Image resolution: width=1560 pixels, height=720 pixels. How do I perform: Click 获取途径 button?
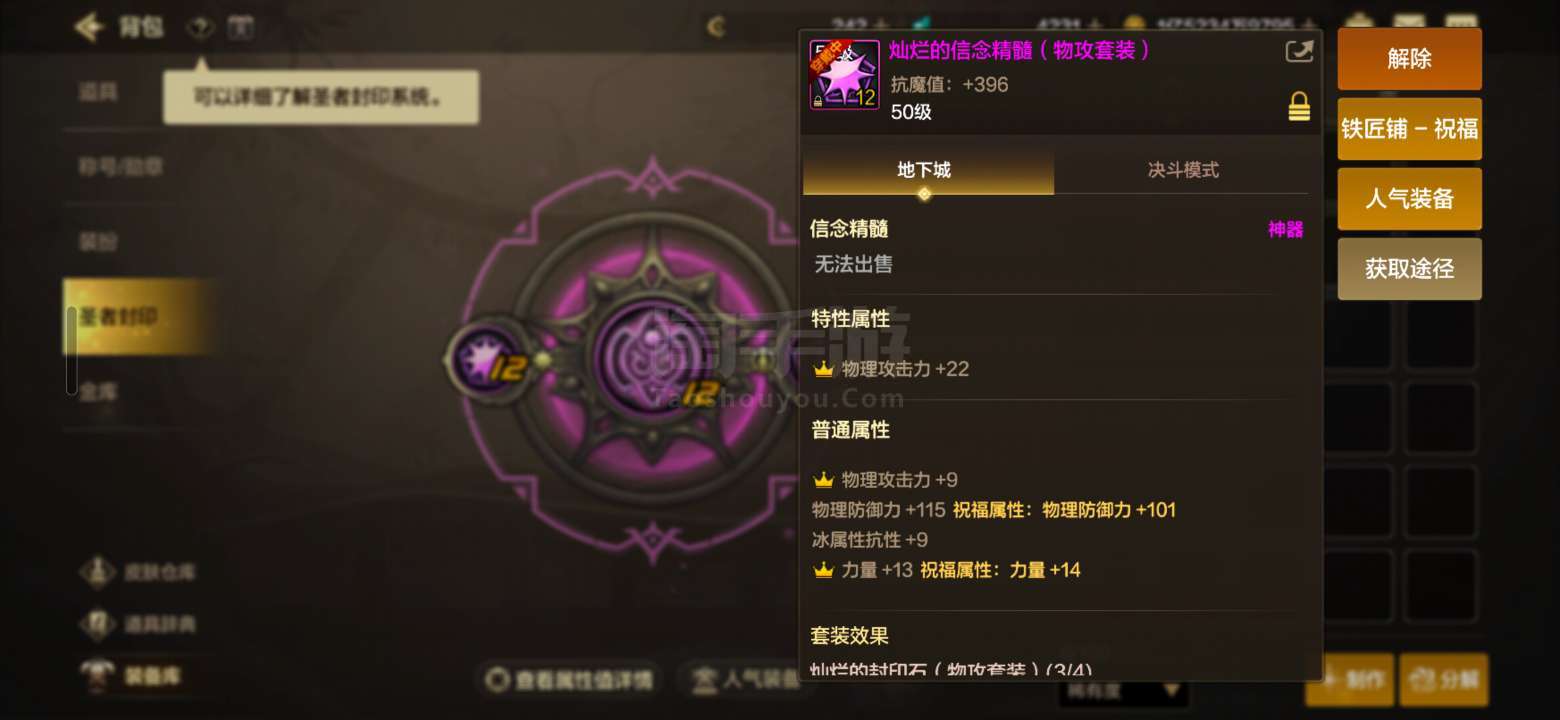1409,269
